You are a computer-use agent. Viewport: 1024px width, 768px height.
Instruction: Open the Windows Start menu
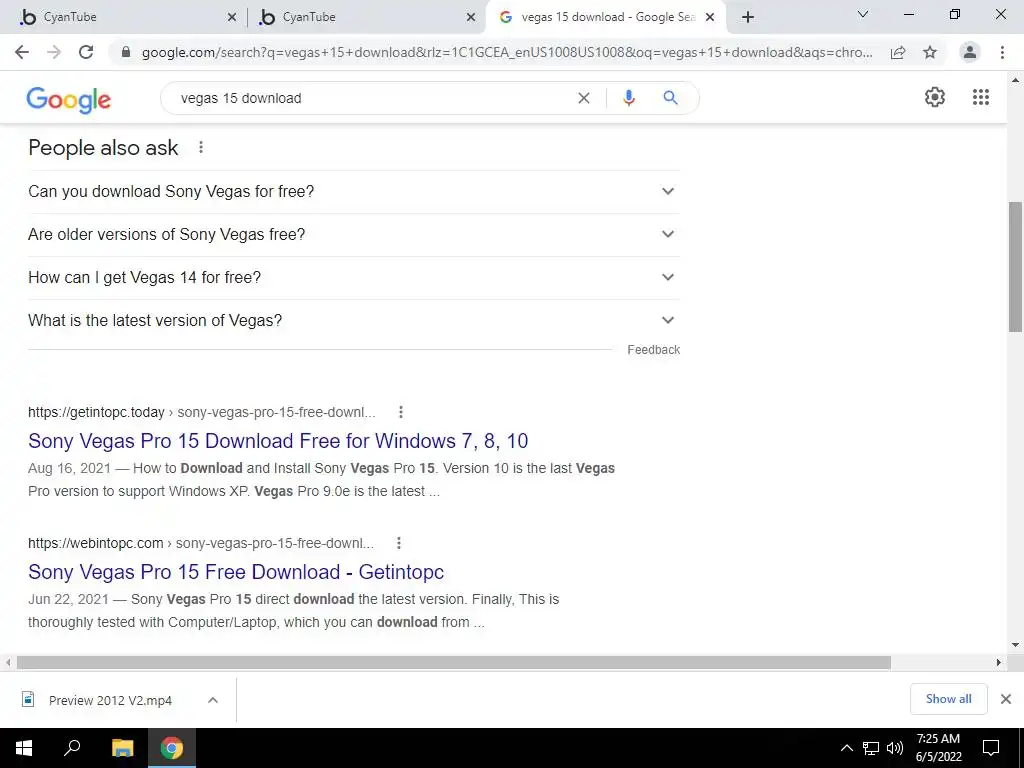24,748
